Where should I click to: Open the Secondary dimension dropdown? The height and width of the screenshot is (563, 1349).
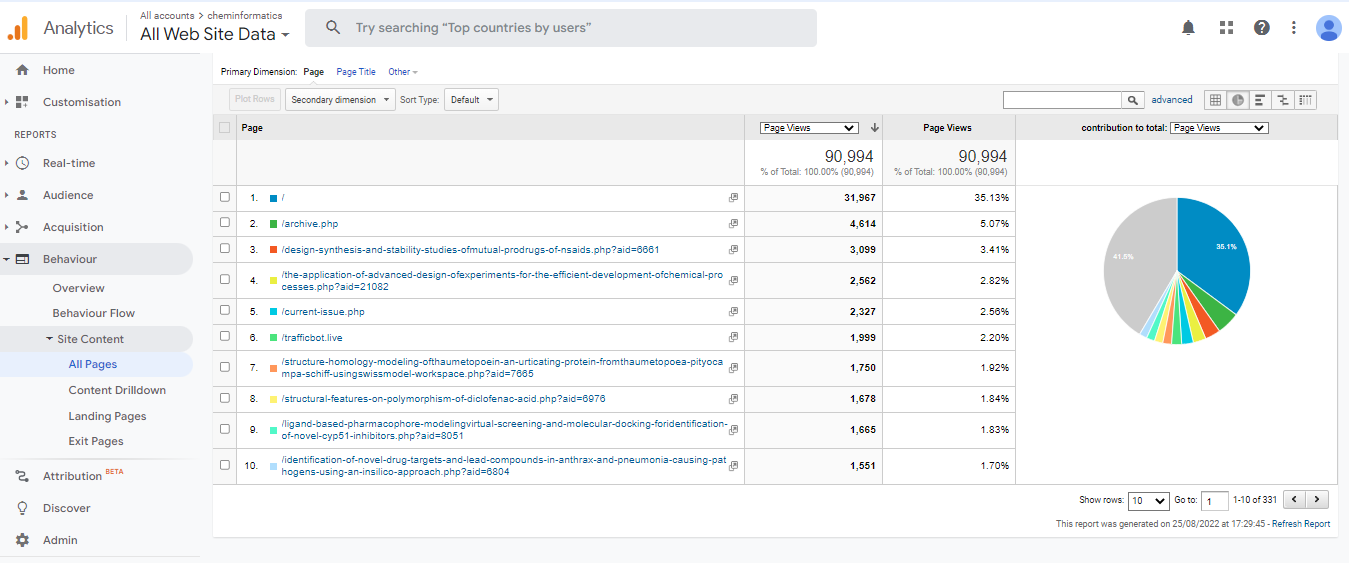tap(340, 100)
